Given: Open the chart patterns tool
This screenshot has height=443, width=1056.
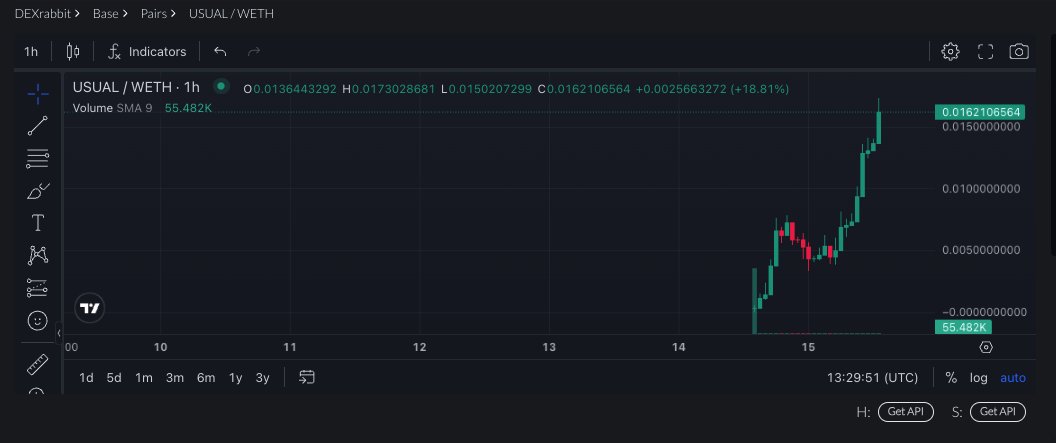Looking at the screenshot, I should tap(38, 255).
